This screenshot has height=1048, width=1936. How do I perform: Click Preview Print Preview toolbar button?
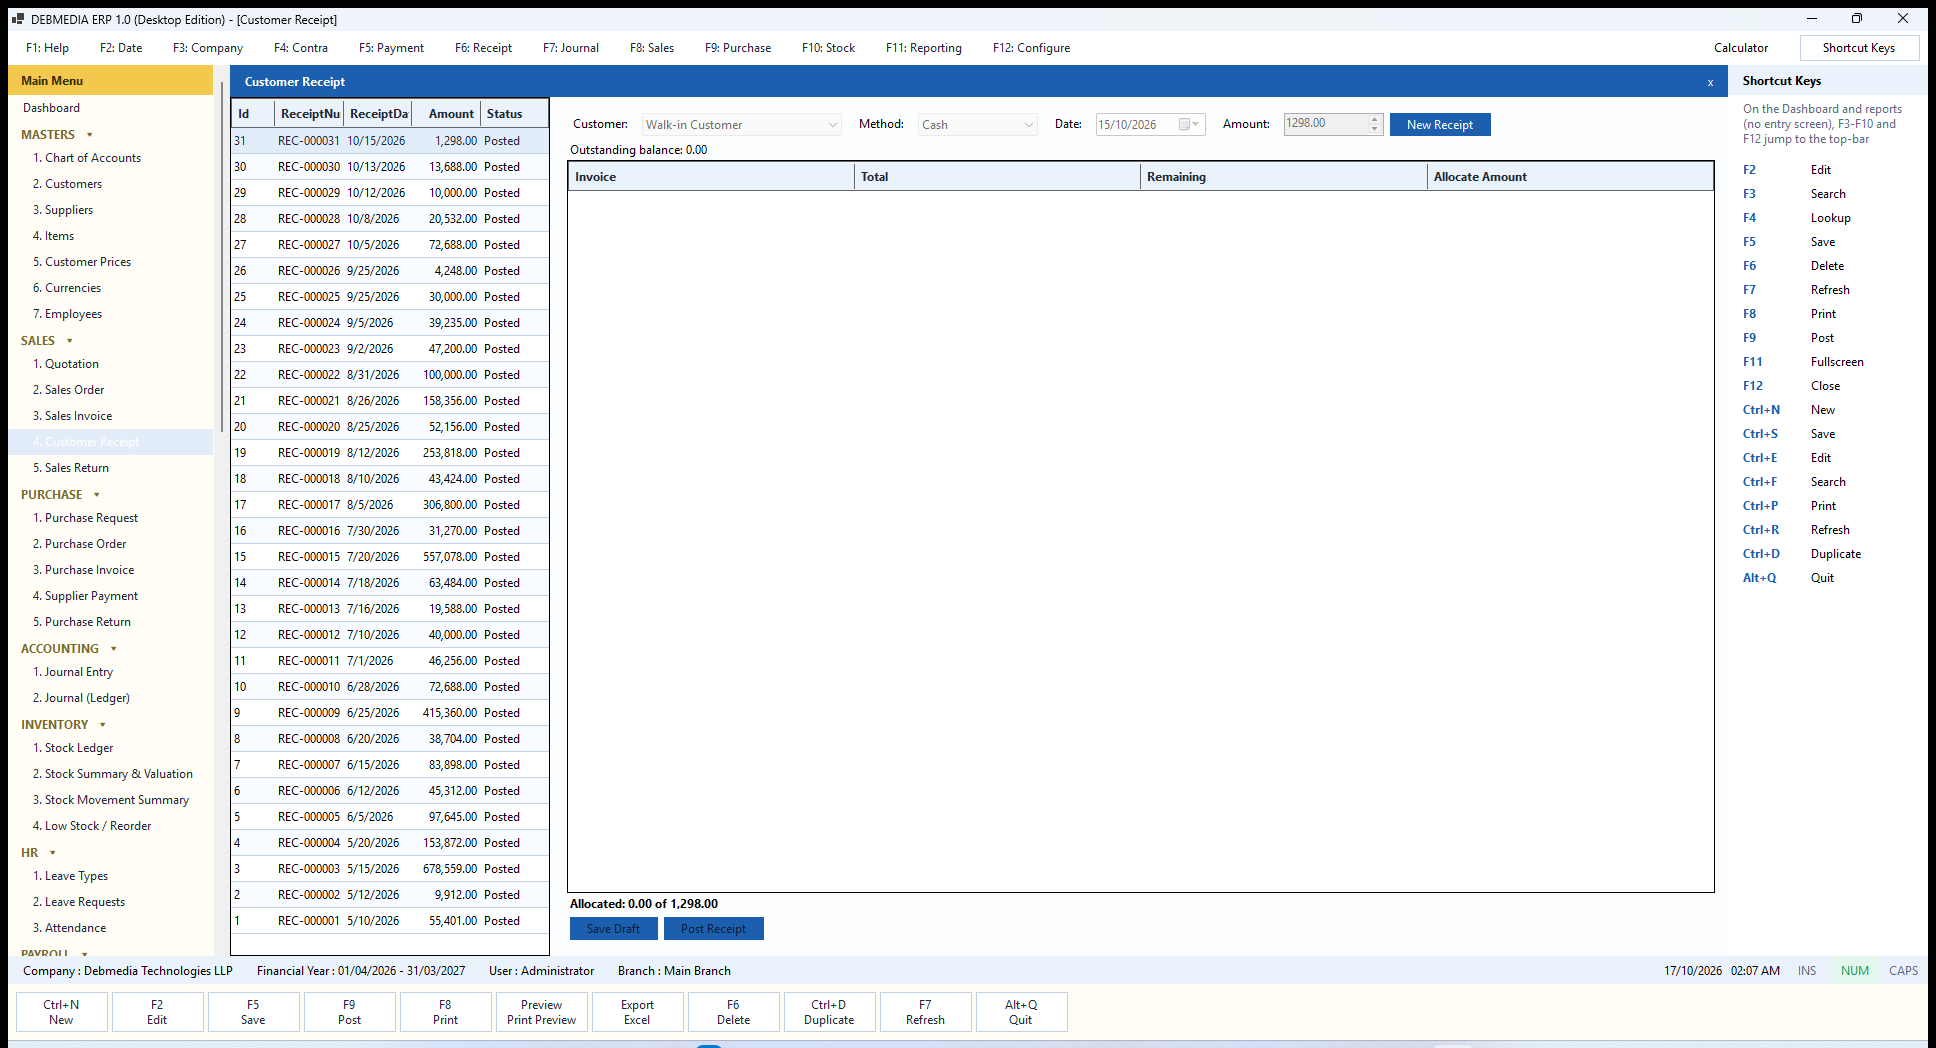(541, 1012)
